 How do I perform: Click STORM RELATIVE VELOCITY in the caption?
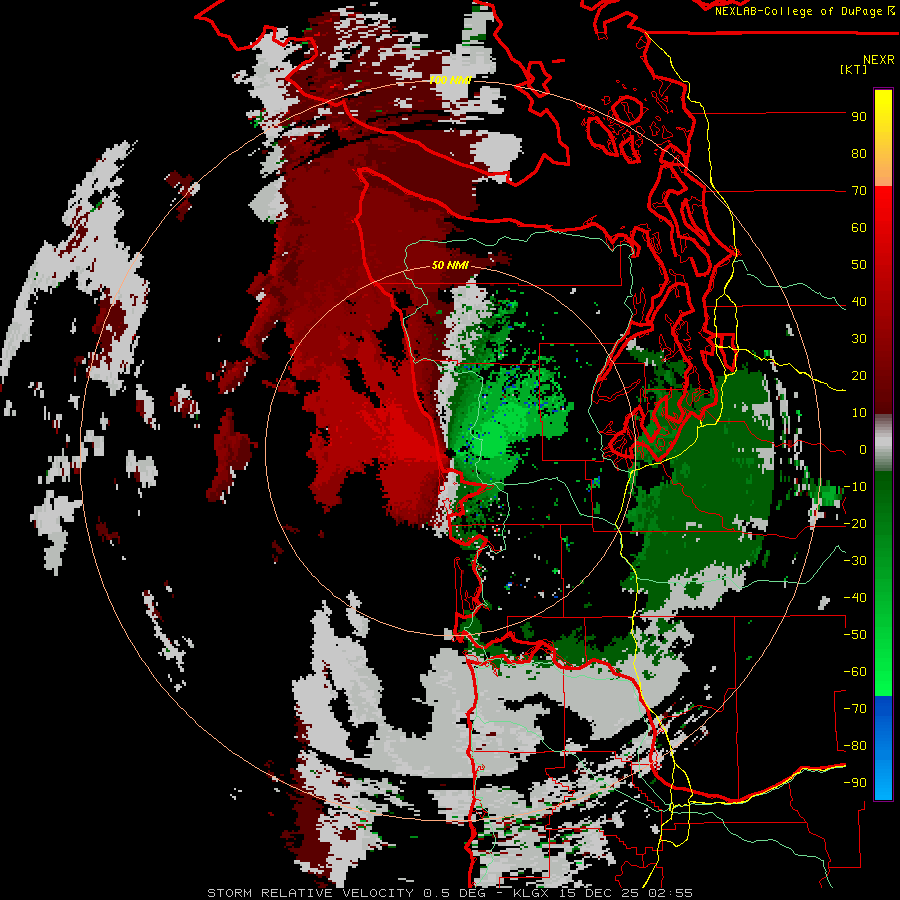point(310,893)
